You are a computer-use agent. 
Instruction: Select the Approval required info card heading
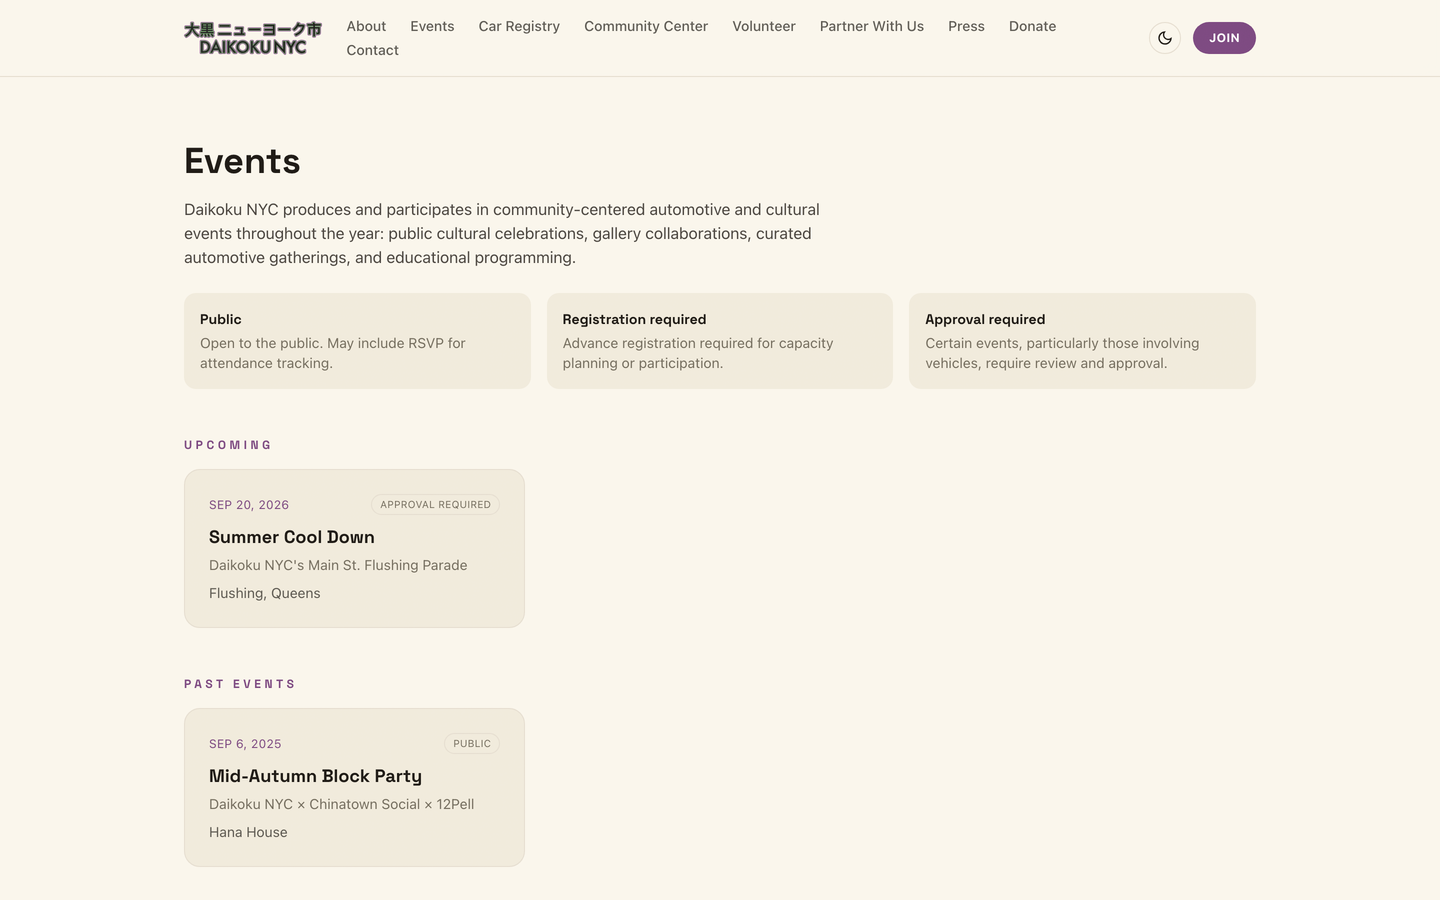click(985, 319)
